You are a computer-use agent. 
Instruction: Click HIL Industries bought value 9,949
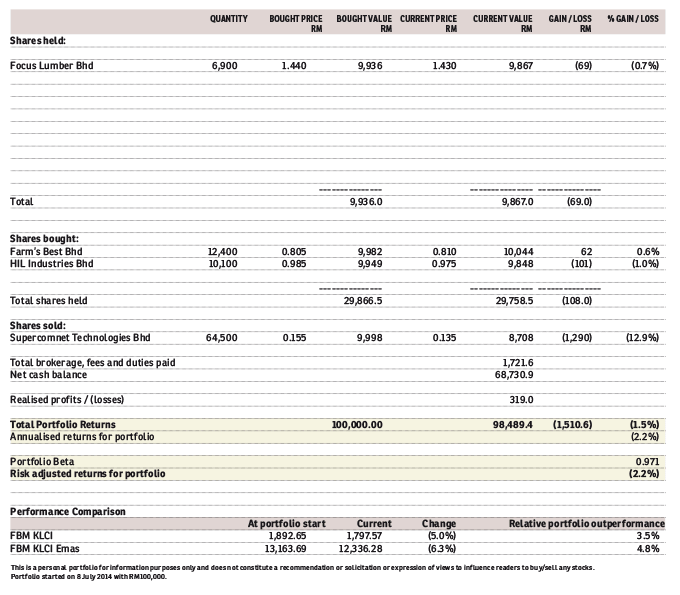click(x=370, y=264)
